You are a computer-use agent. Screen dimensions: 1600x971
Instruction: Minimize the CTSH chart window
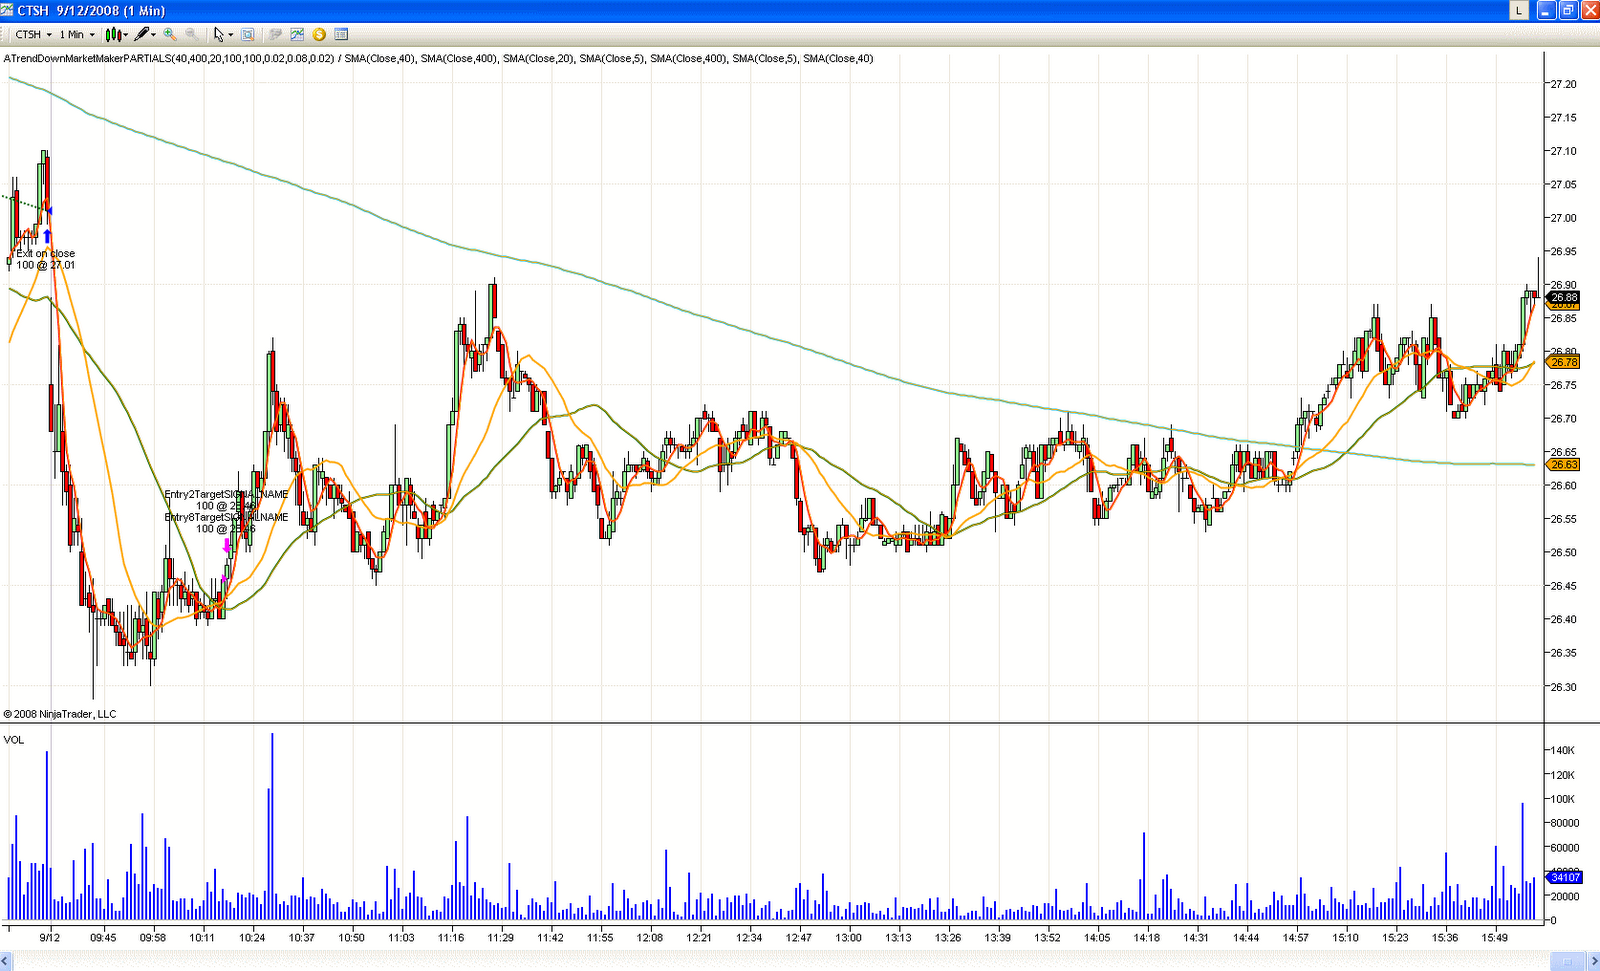1546,10
